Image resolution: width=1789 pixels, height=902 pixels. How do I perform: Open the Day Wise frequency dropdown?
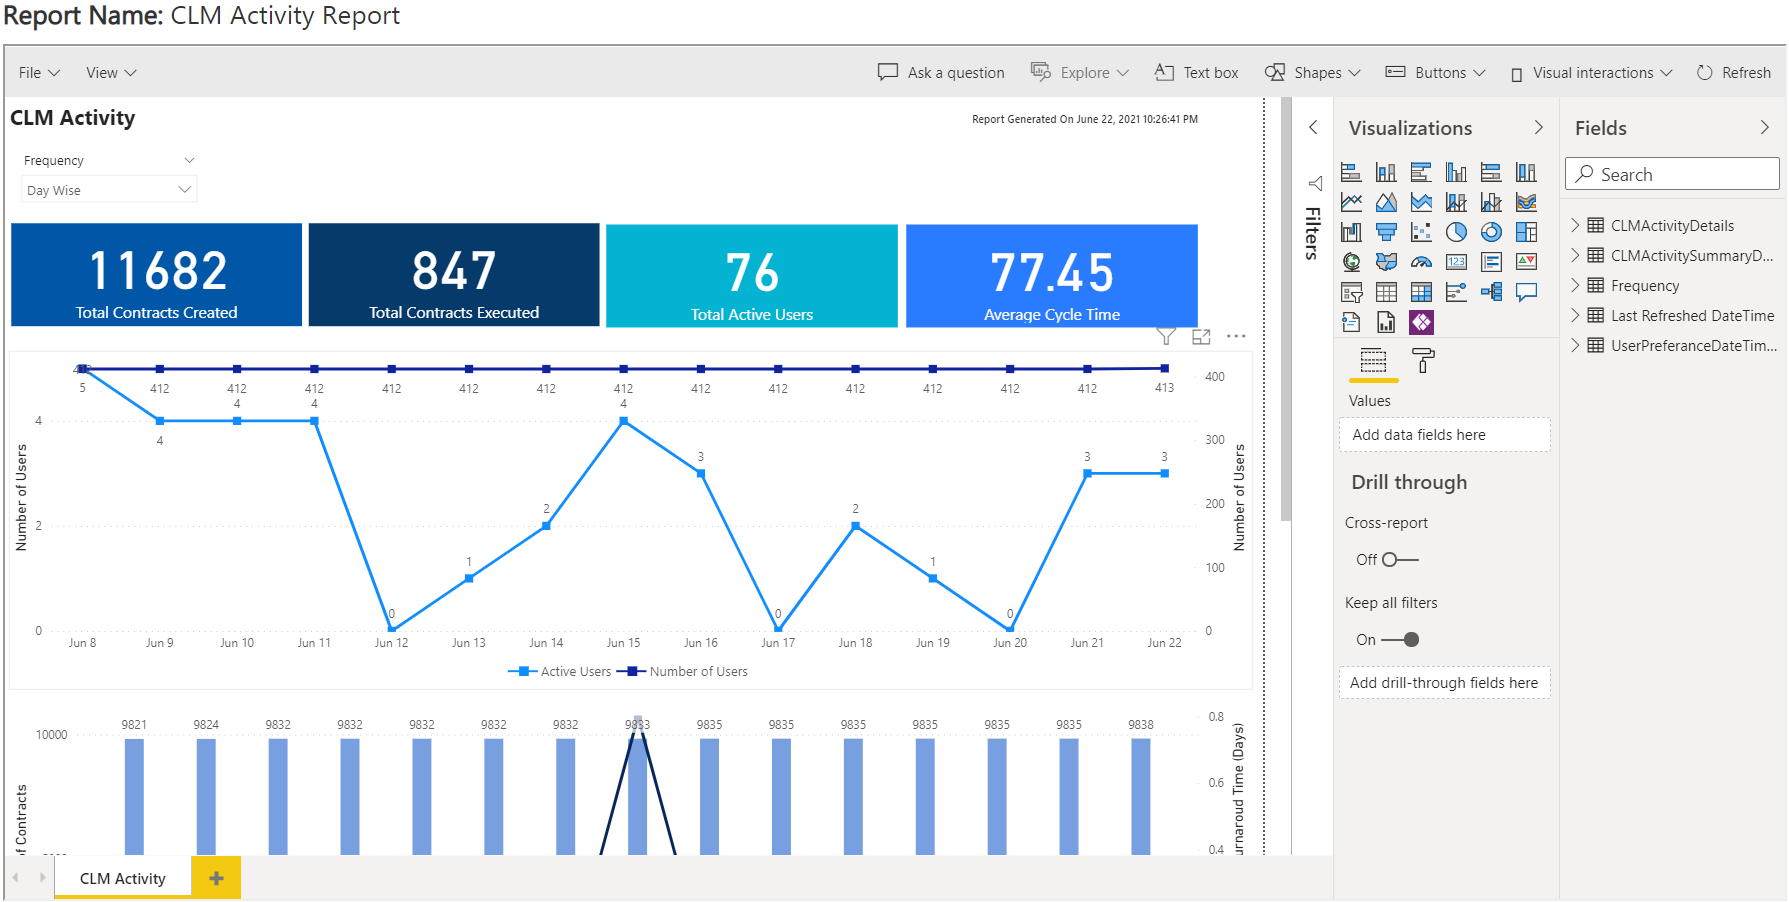coord(109,190)
